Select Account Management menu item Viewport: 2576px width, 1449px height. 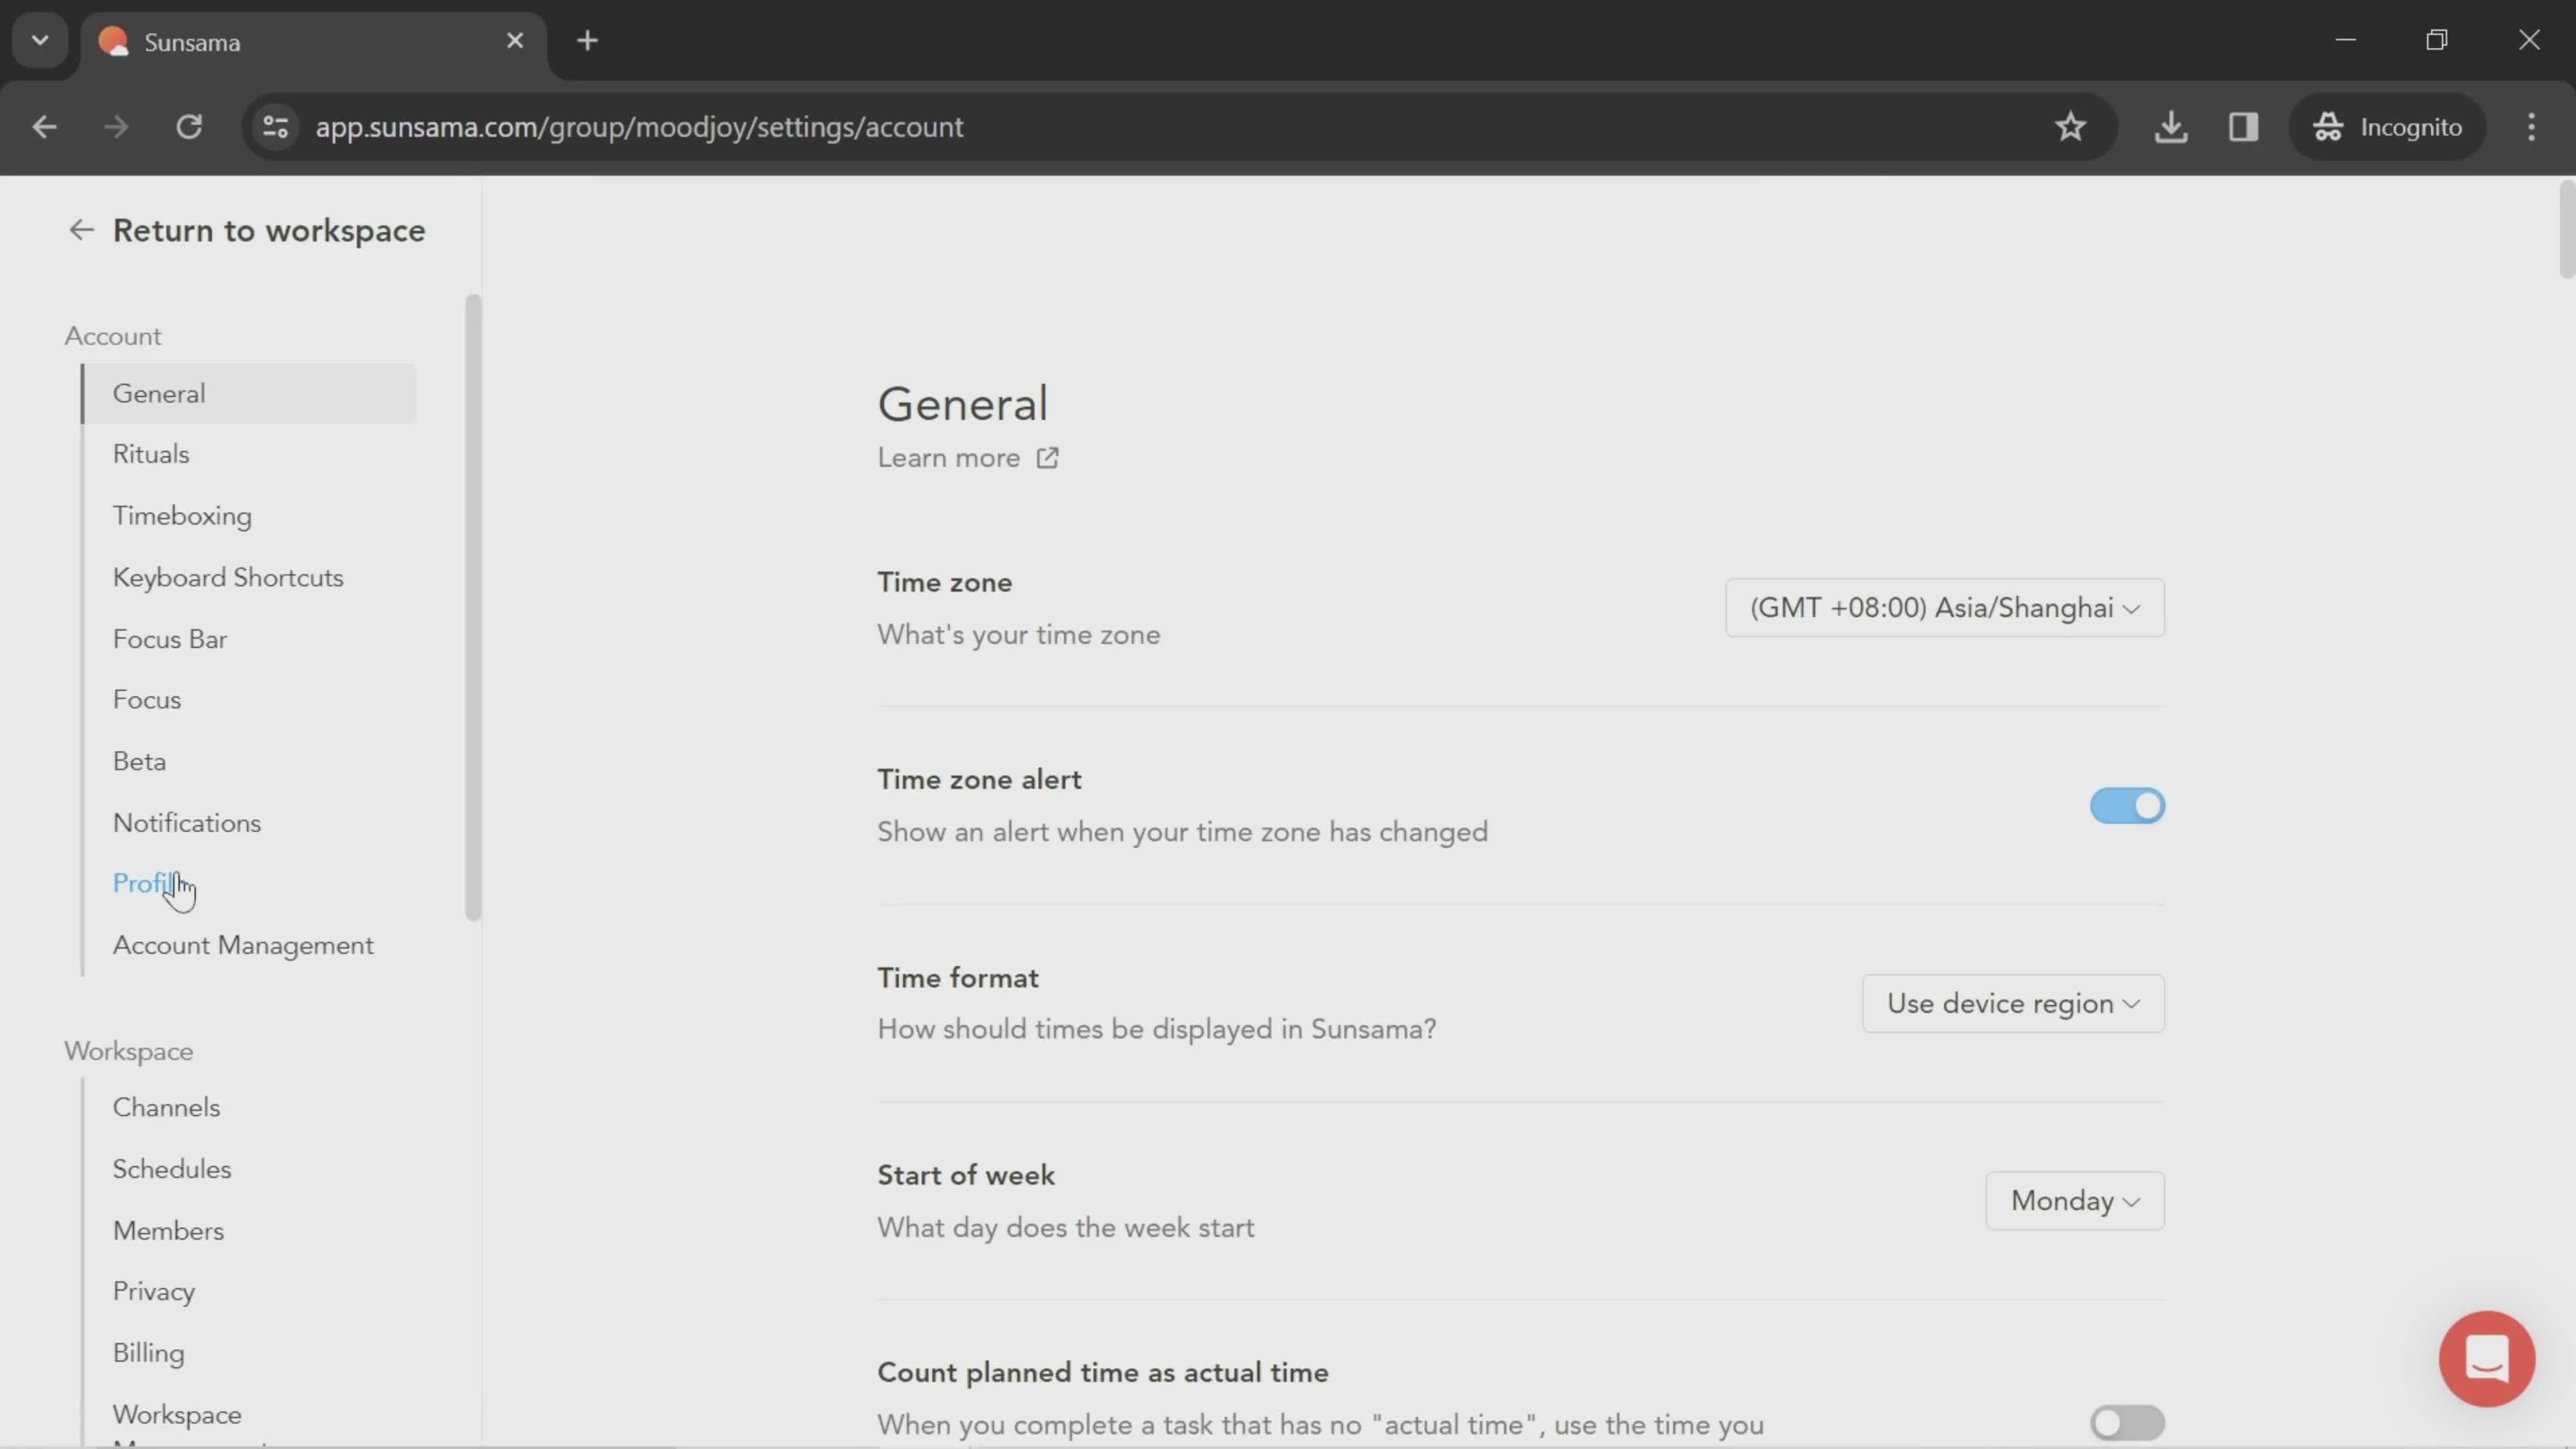click(x=242, y=945)
